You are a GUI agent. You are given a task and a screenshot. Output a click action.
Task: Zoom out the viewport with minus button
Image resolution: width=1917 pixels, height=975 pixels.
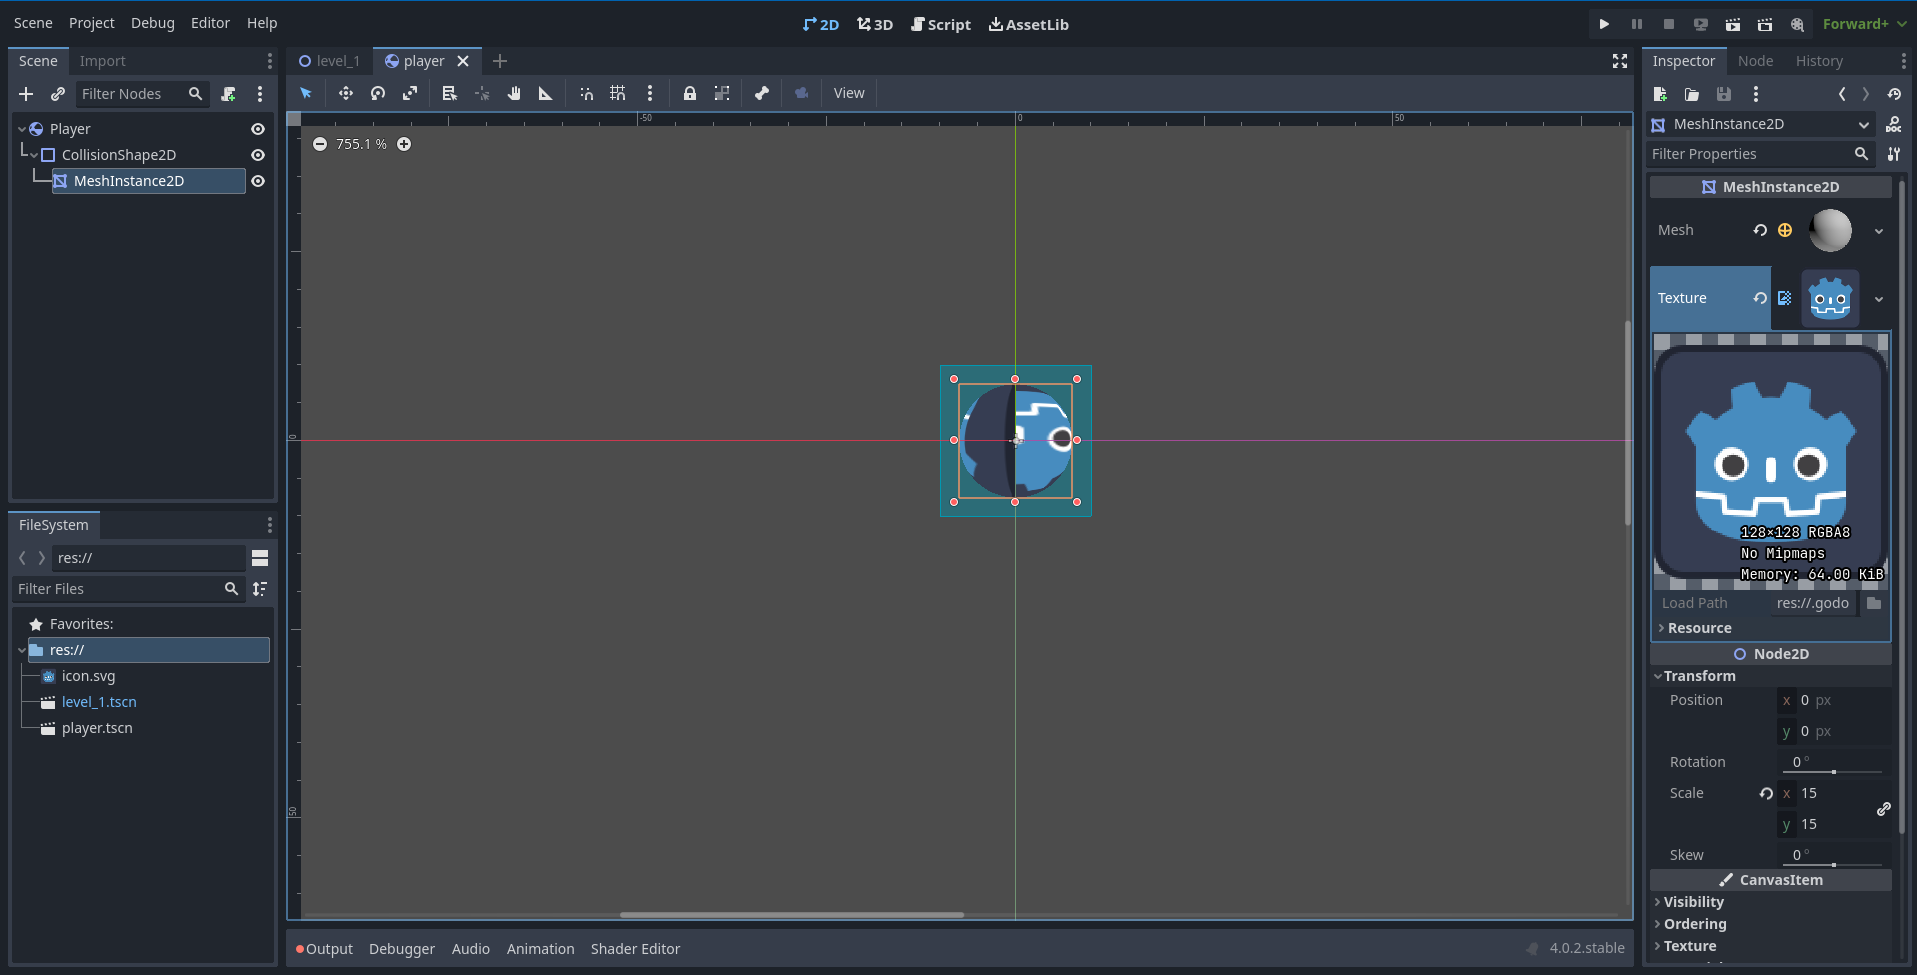(320, 144)
